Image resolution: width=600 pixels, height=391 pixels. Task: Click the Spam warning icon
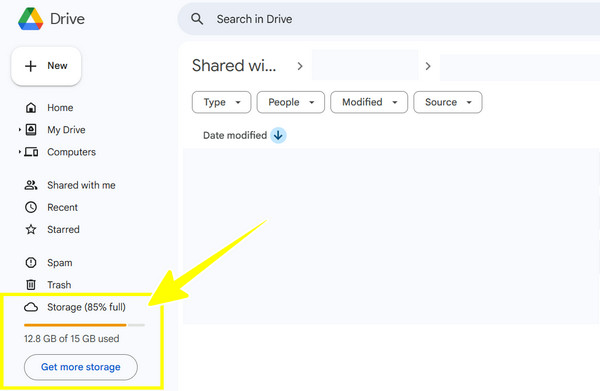(x=31, y=262)
